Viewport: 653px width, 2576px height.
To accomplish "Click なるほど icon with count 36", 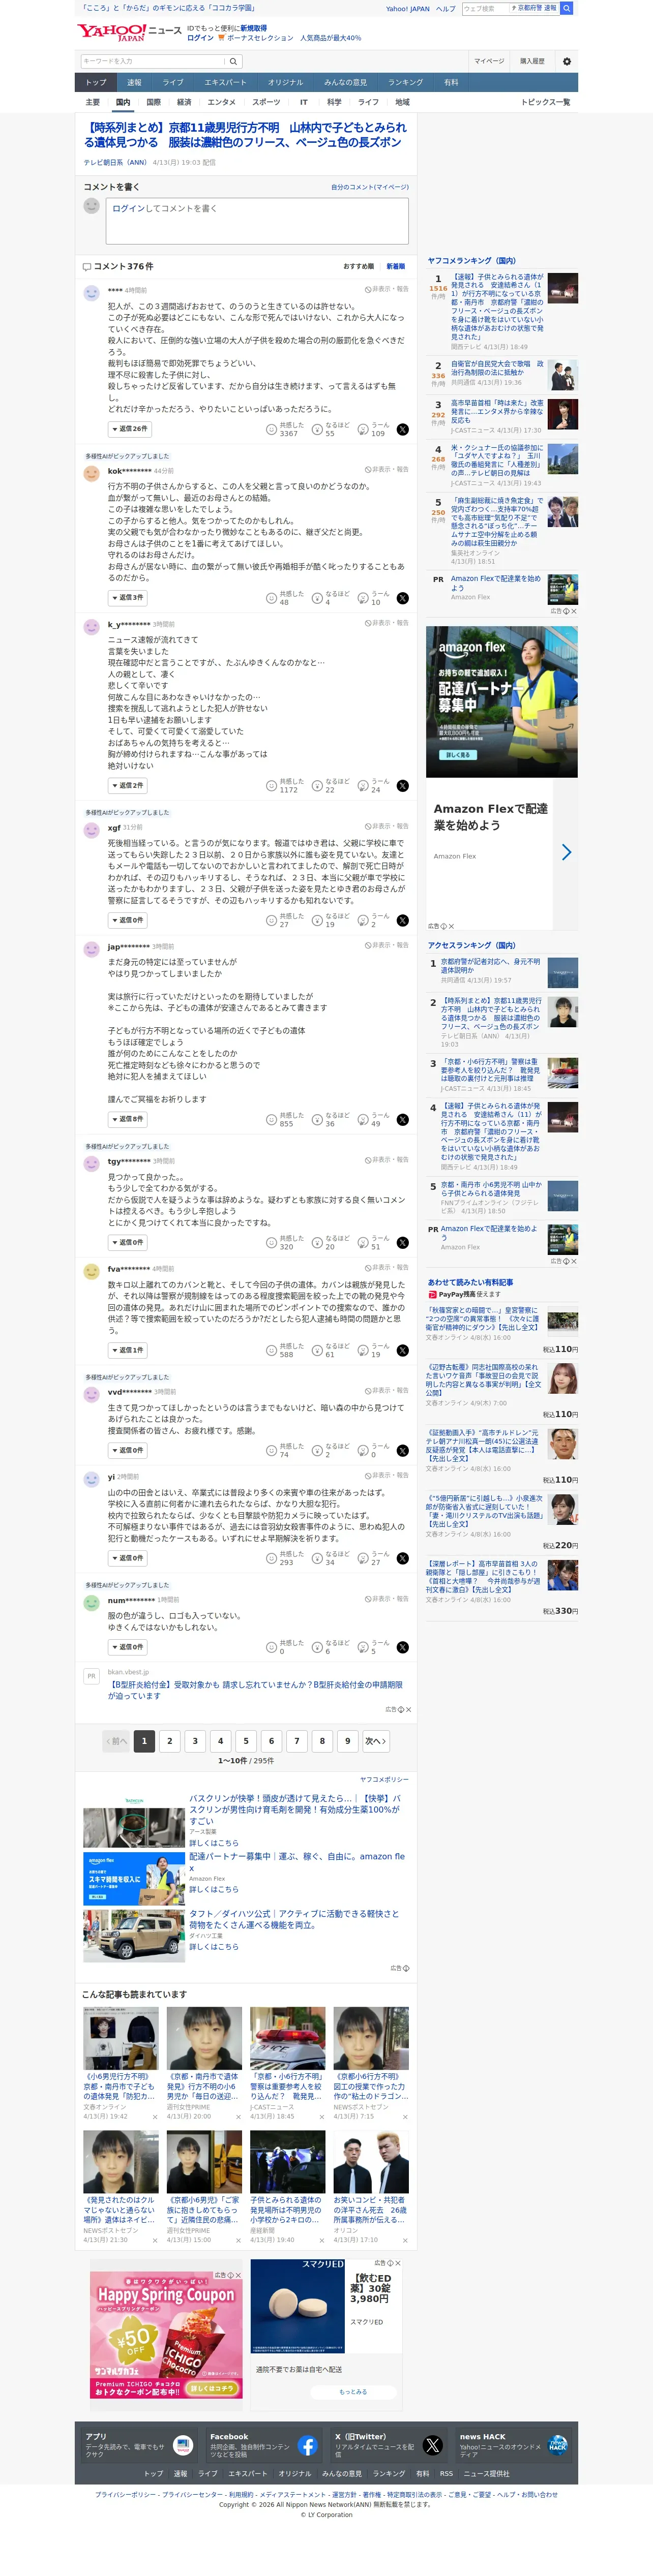I will [x=317, y=1119].
